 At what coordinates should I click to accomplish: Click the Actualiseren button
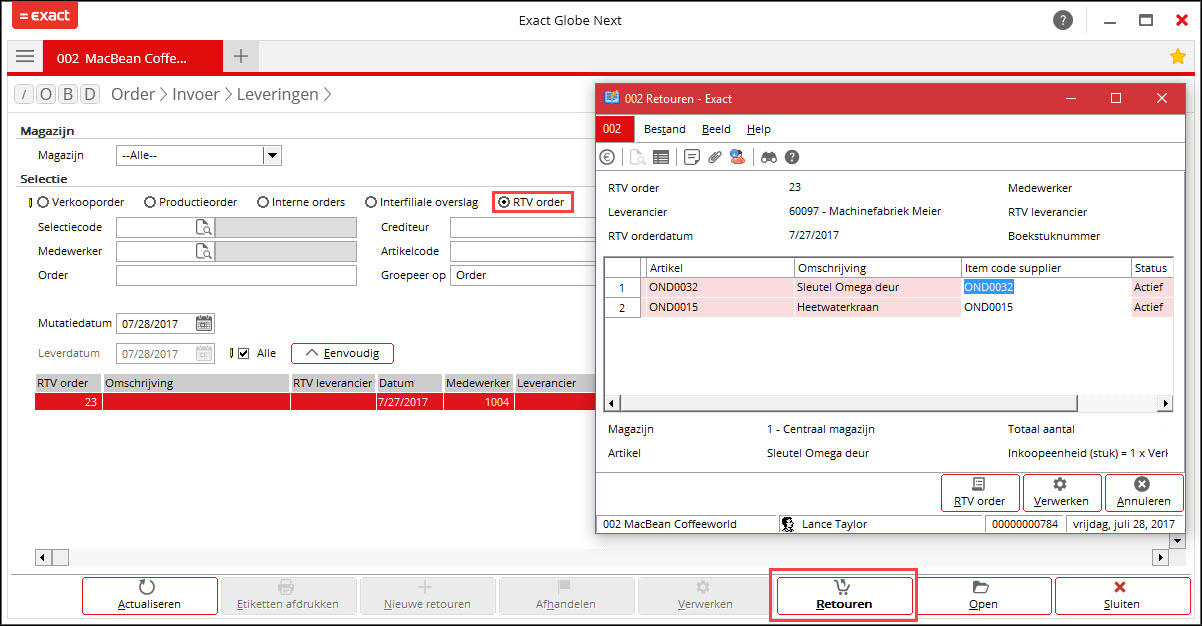point(150,595)
